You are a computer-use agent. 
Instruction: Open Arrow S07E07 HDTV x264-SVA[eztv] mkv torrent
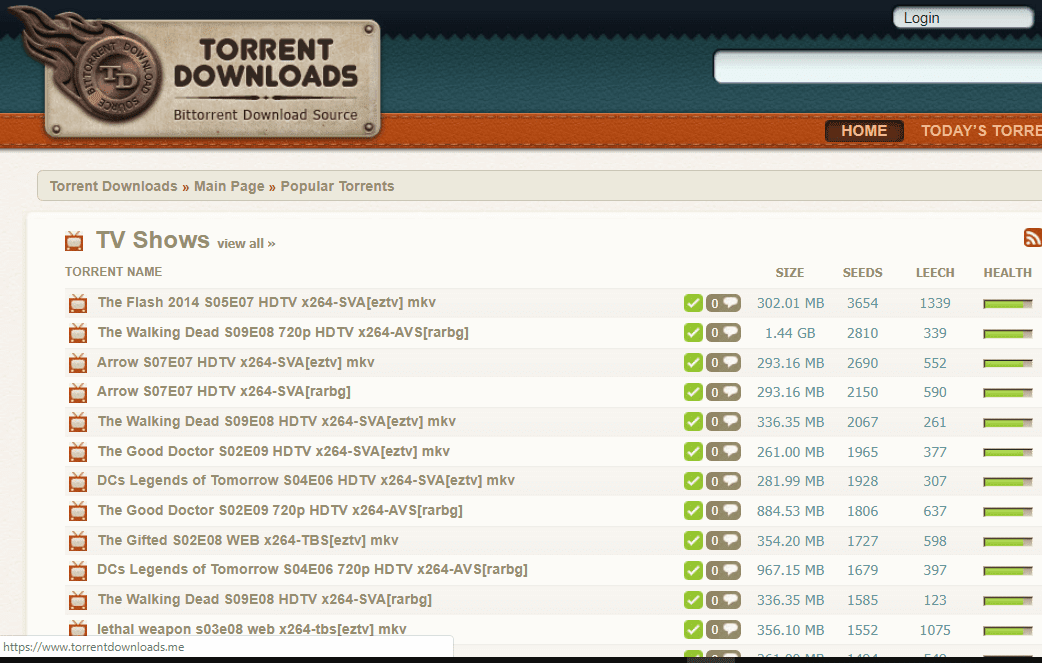click(x=236, y=362)
